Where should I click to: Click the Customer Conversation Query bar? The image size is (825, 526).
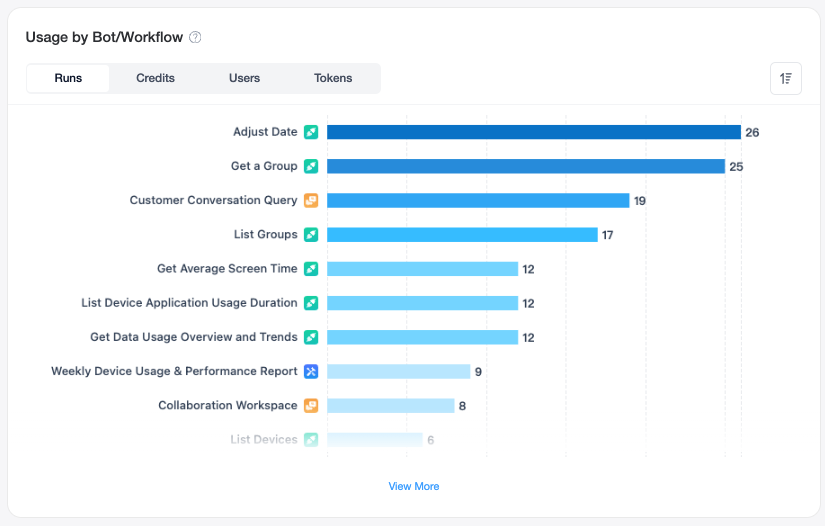(478, 200)
